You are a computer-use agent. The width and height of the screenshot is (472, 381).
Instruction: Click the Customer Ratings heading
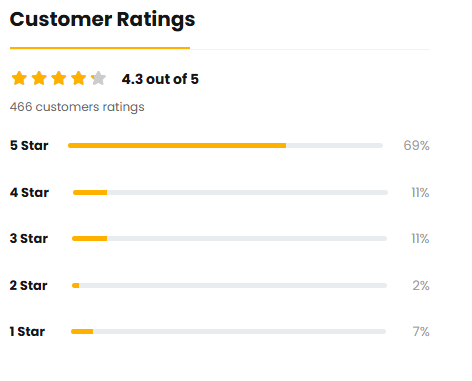tap(102, 20)
